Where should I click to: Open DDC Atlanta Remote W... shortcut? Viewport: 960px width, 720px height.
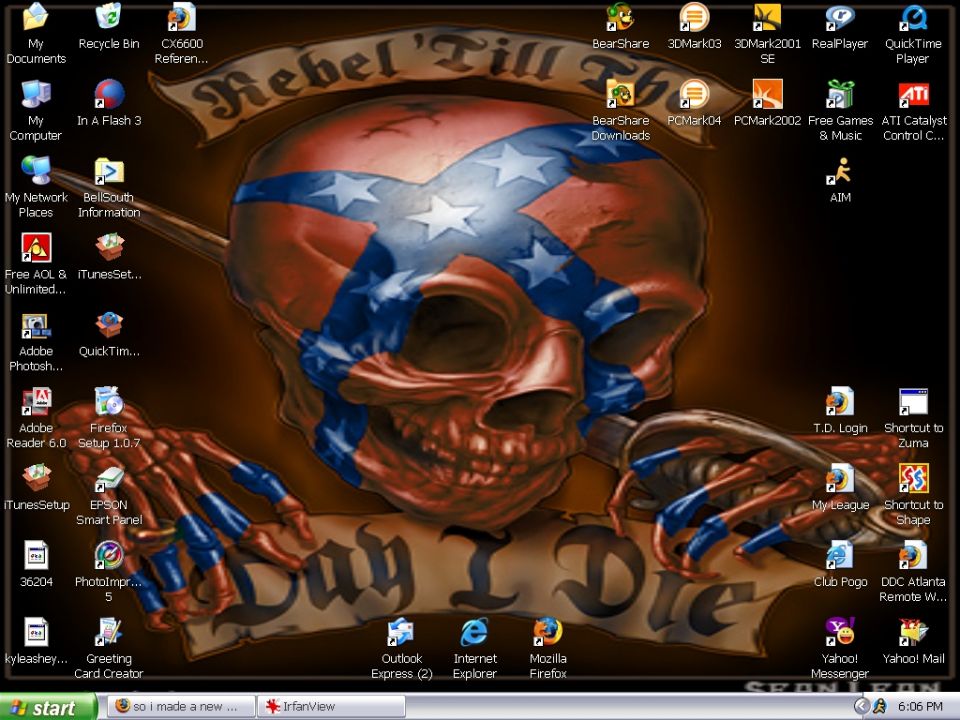pos(913,556)
